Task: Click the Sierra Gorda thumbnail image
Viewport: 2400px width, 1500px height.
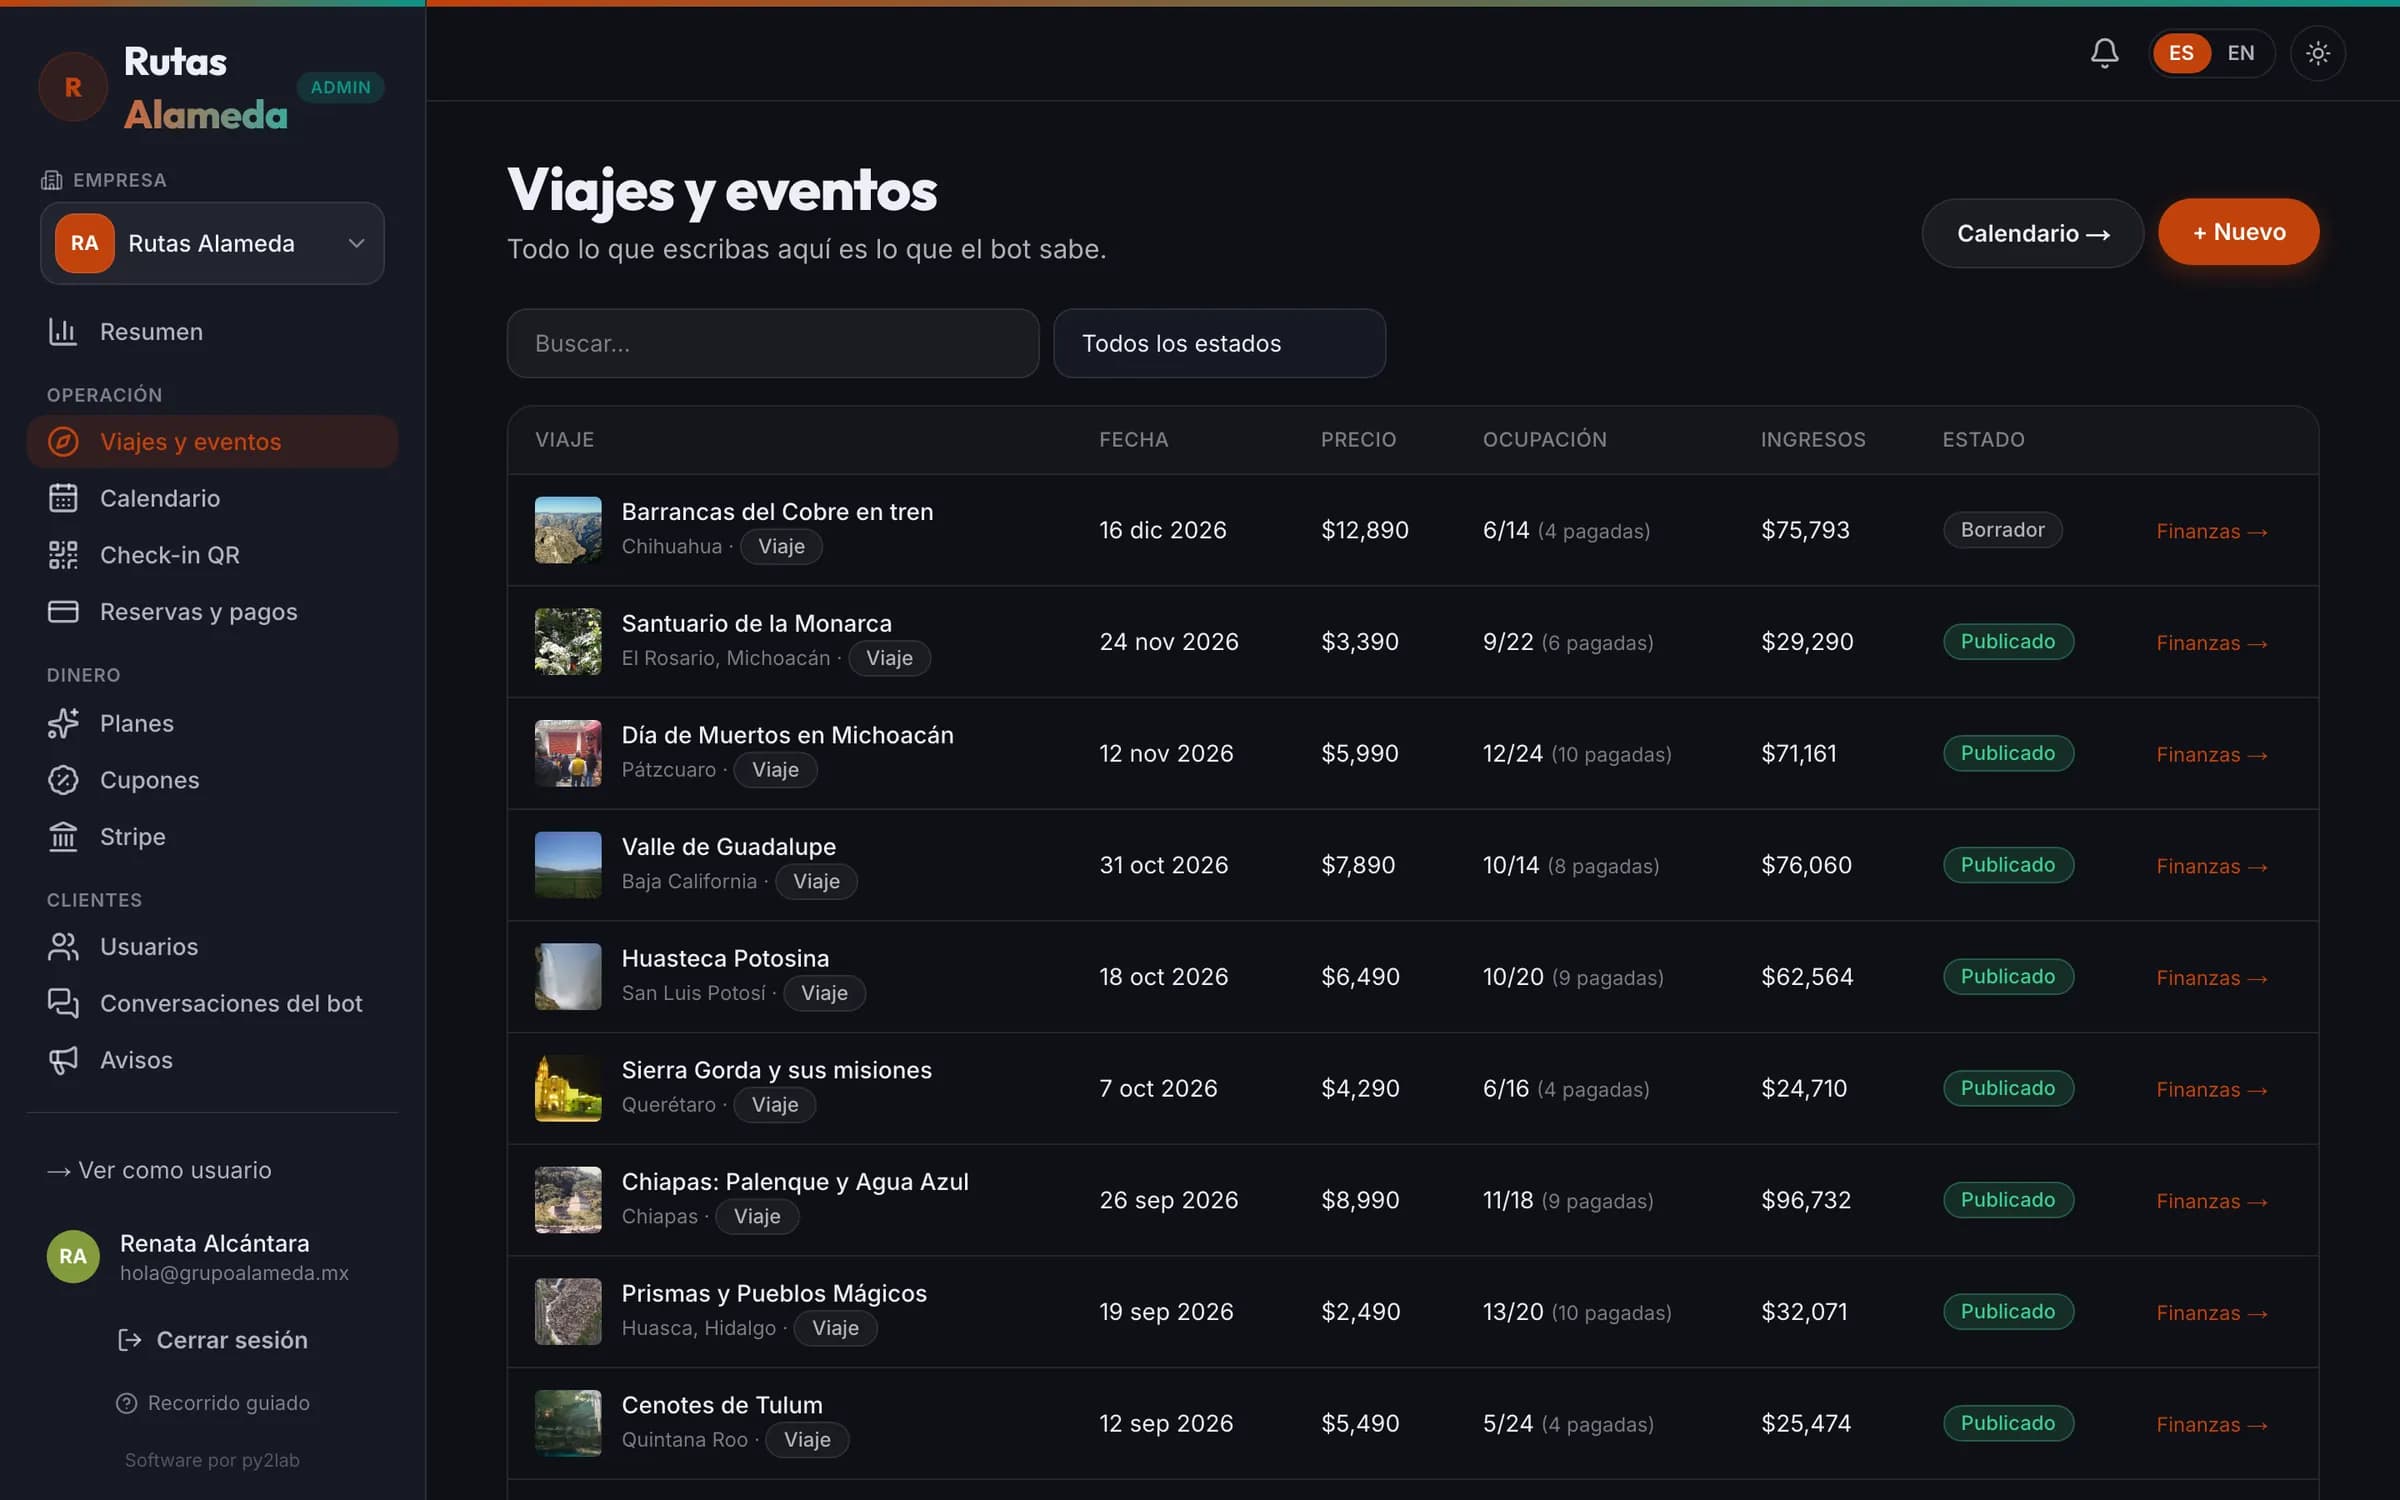Action: [568, 1088]
